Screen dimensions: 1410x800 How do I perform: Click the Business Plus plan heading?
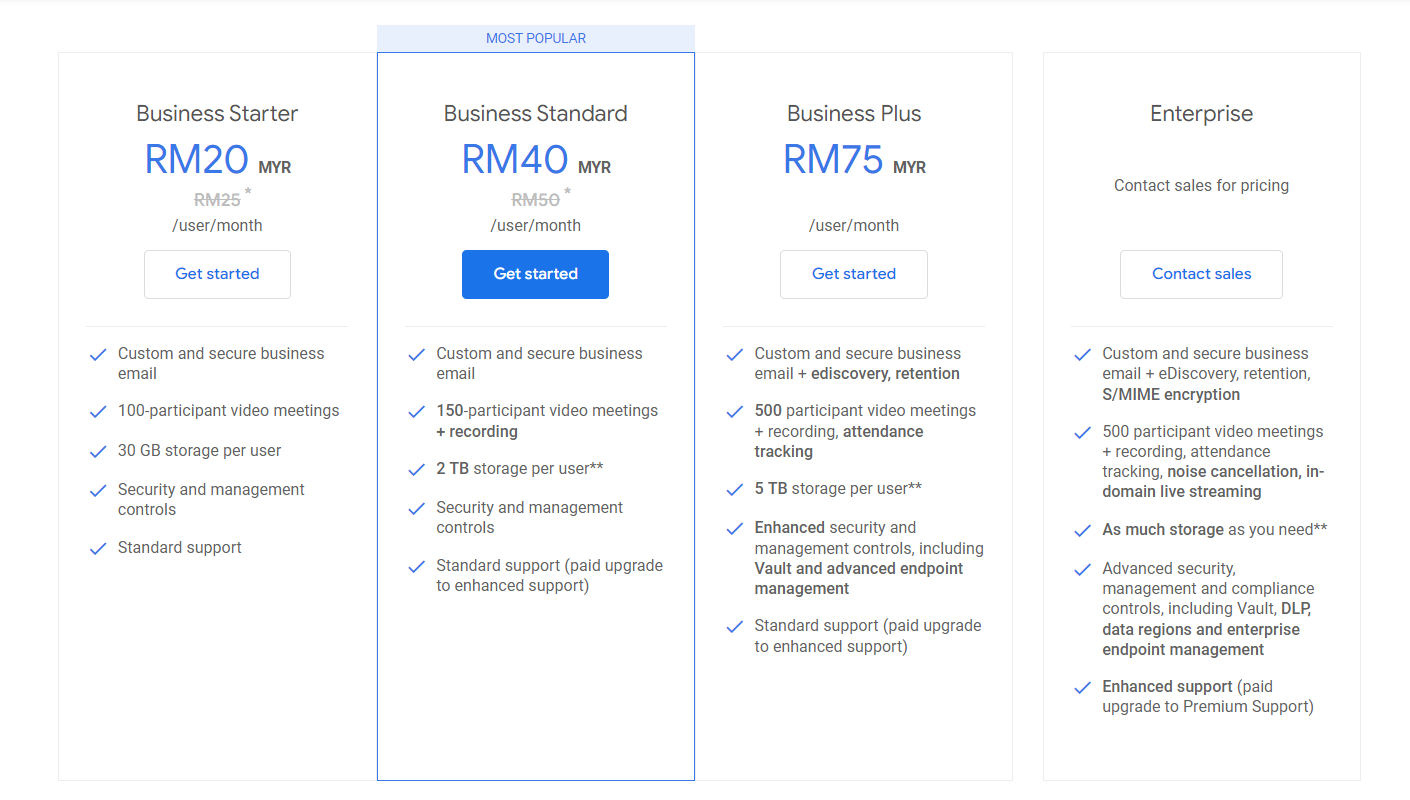(x=854, y=113)
